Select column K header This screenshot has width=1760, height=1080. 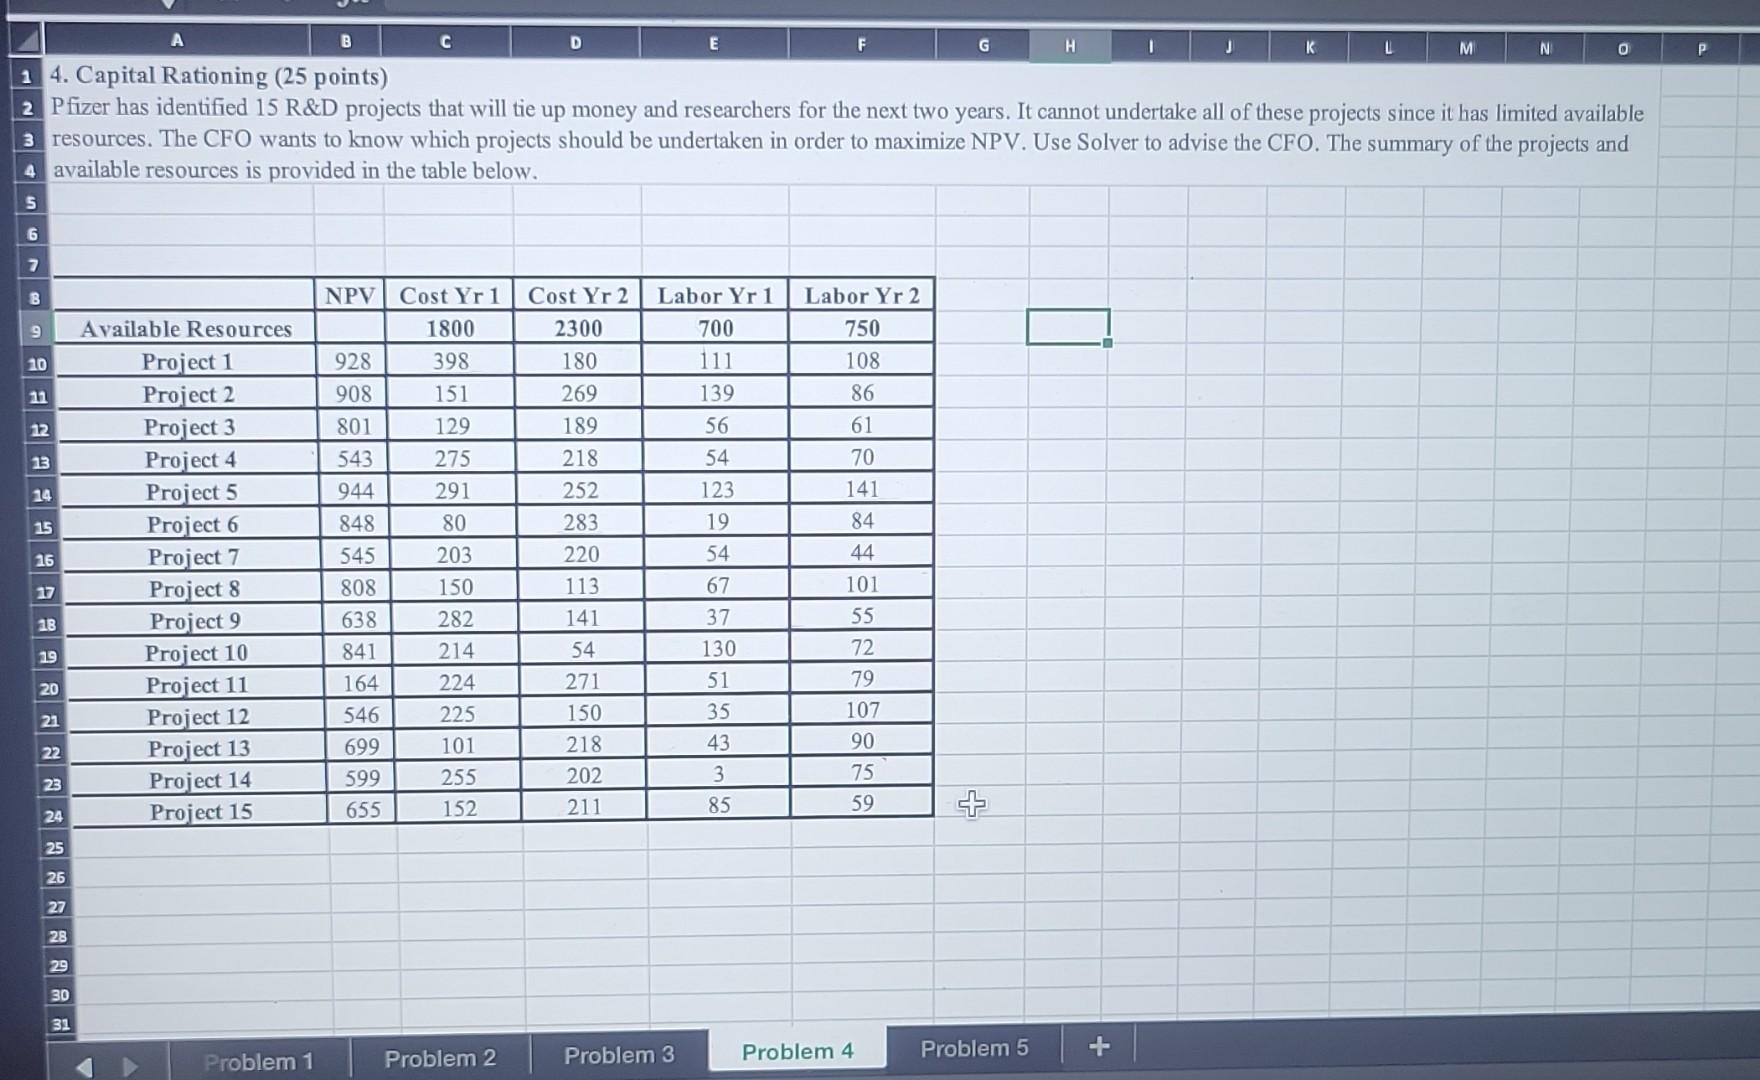(x=1309, y=47)
